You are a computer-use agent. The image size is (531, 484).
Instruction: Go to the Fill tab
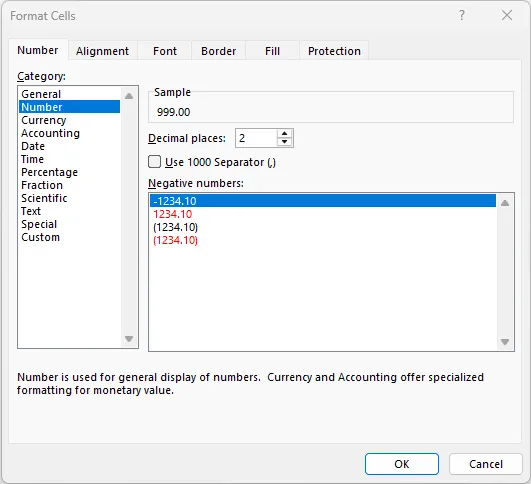coord(272,51)
